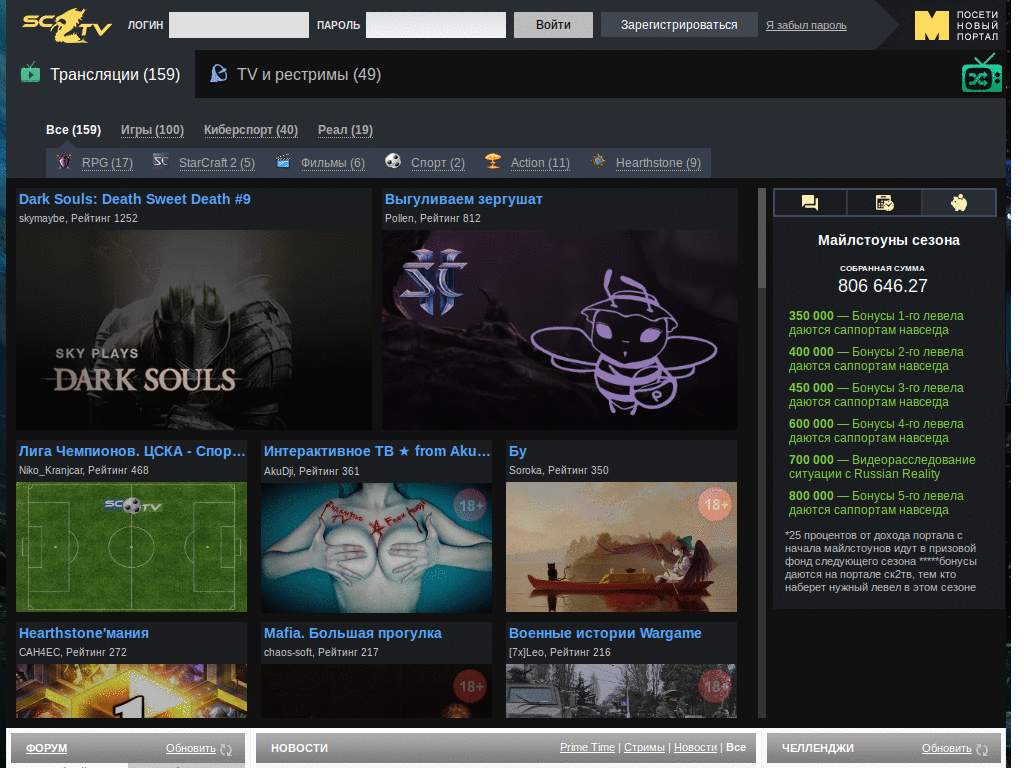Viewport: 1024px width, 768px height.
Task: Click the Hearthstone category icon
Action: pyautogui.click(x=598, y=161)
